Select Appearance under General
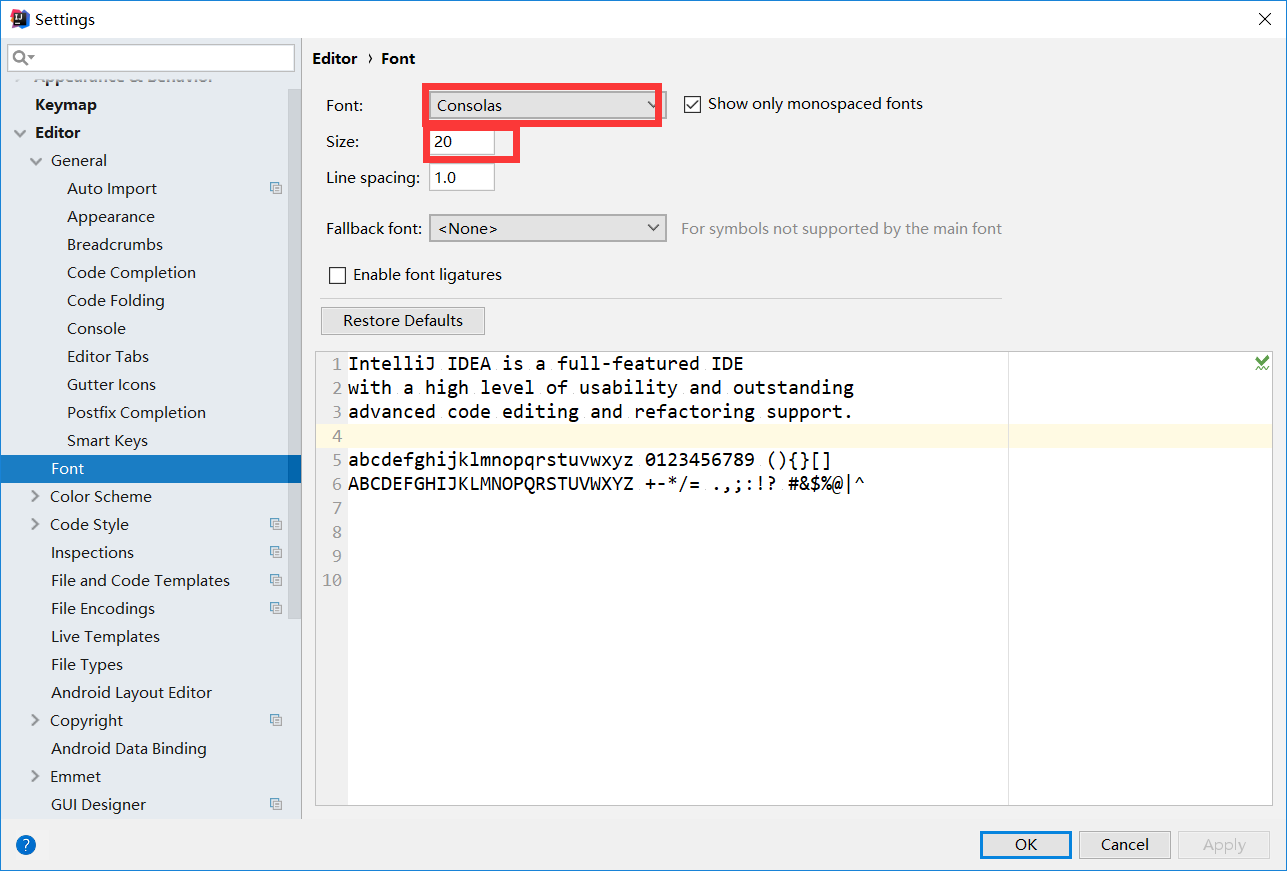Viewport: 1287px width, 871px height. tap(111, 217)
